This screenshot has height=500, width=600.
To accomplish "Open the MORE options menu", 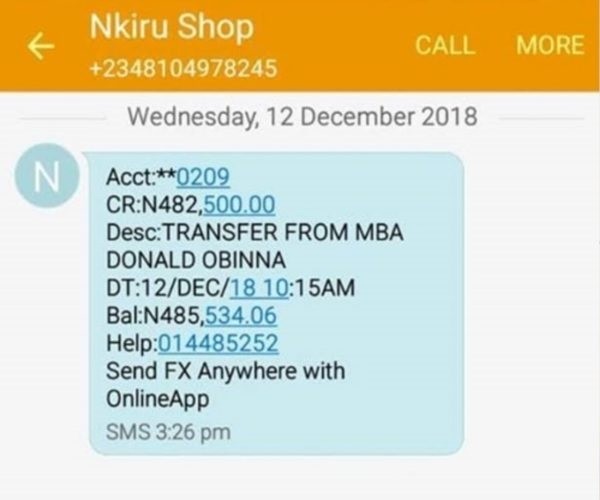I will coord(550,45).
